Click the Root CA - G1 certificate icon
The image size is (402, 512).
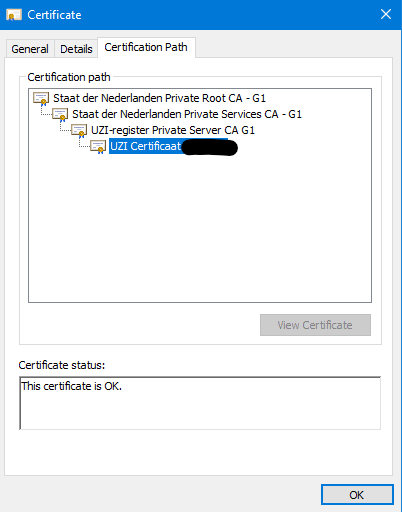[41, 99]
